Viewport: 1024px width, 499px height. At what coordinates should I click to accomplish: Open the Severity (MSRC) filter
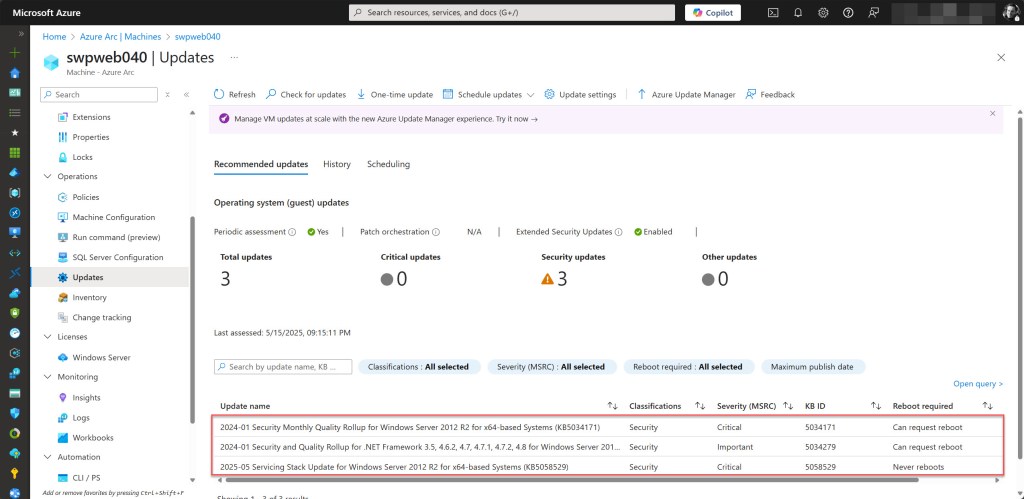551,367
